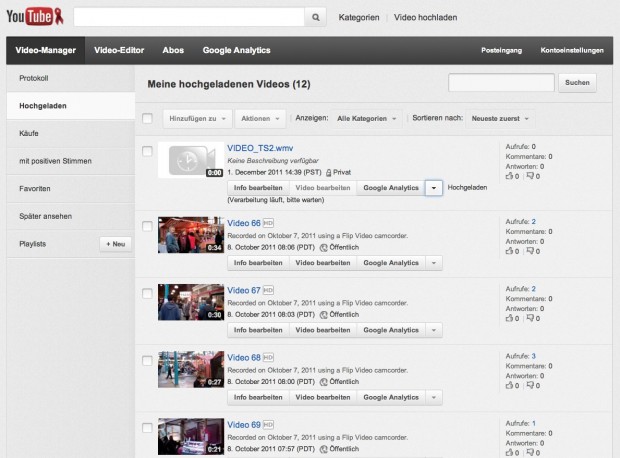This screenshot has width=620, height=458.
Task: Click thumbs-down icon for VIDEO_TS2.wmv
Action: coord(531,176)
